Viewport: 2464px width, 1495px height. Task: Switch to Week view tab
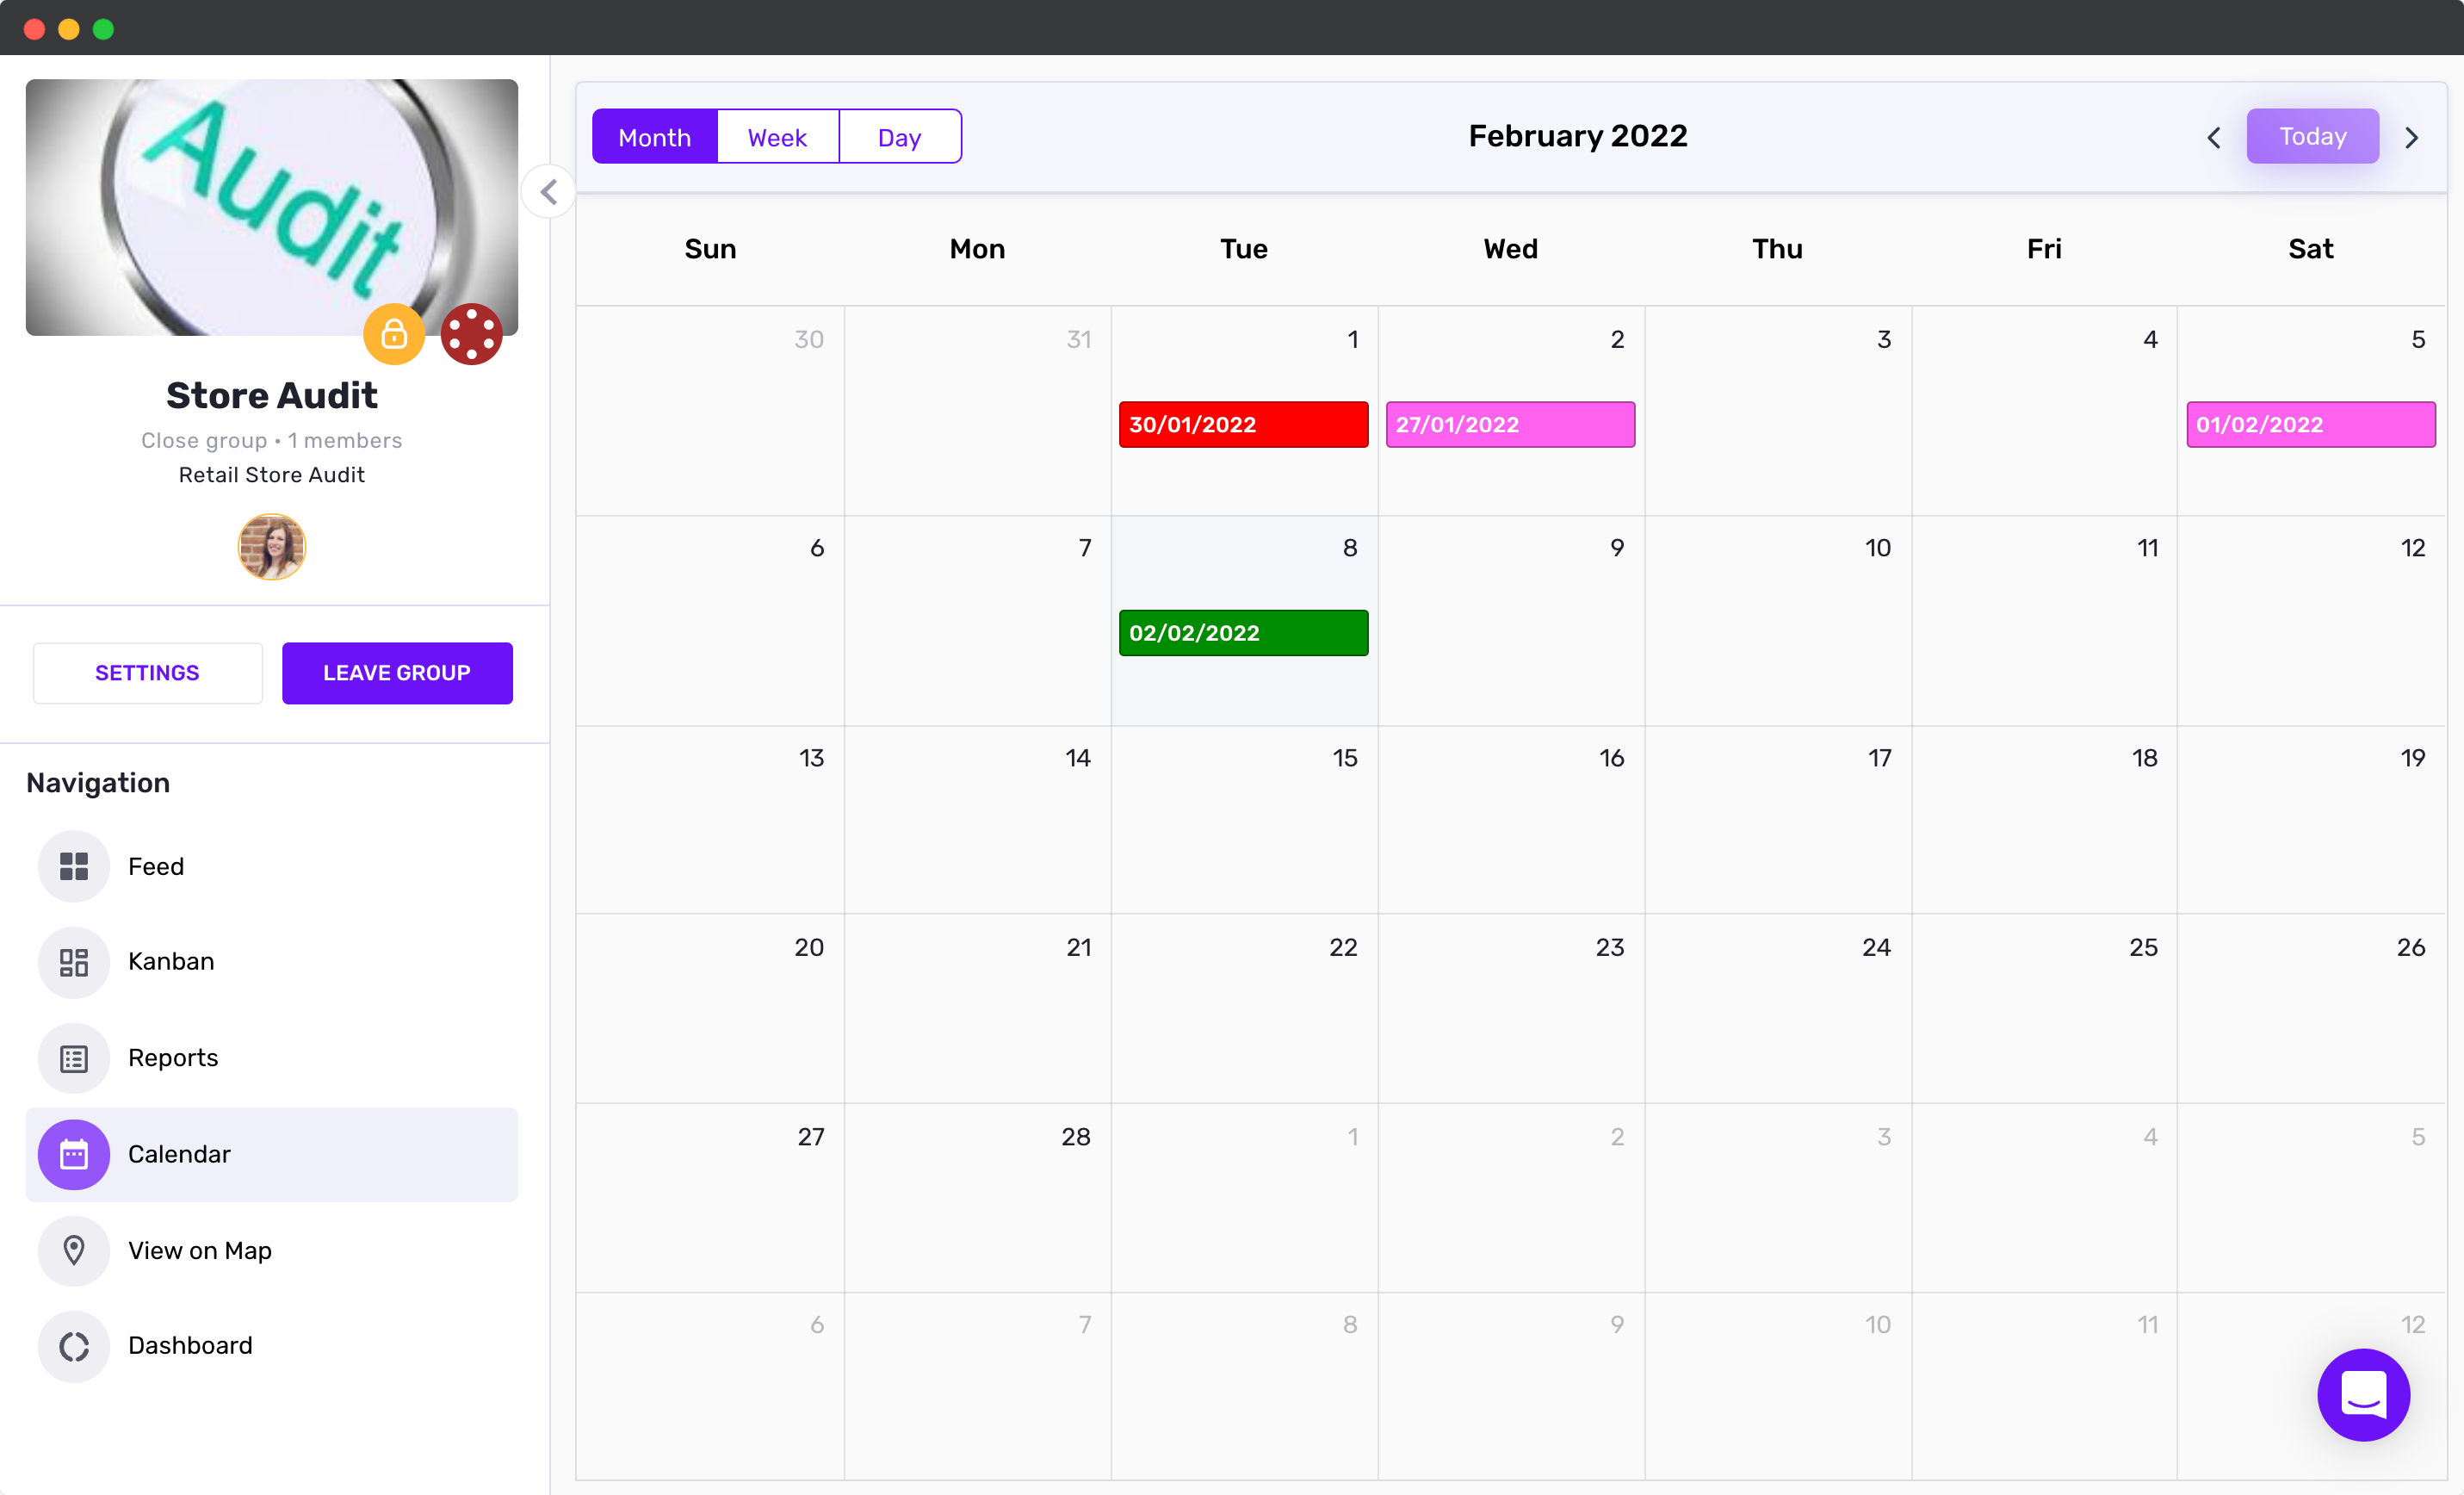[x=777, y=137]
